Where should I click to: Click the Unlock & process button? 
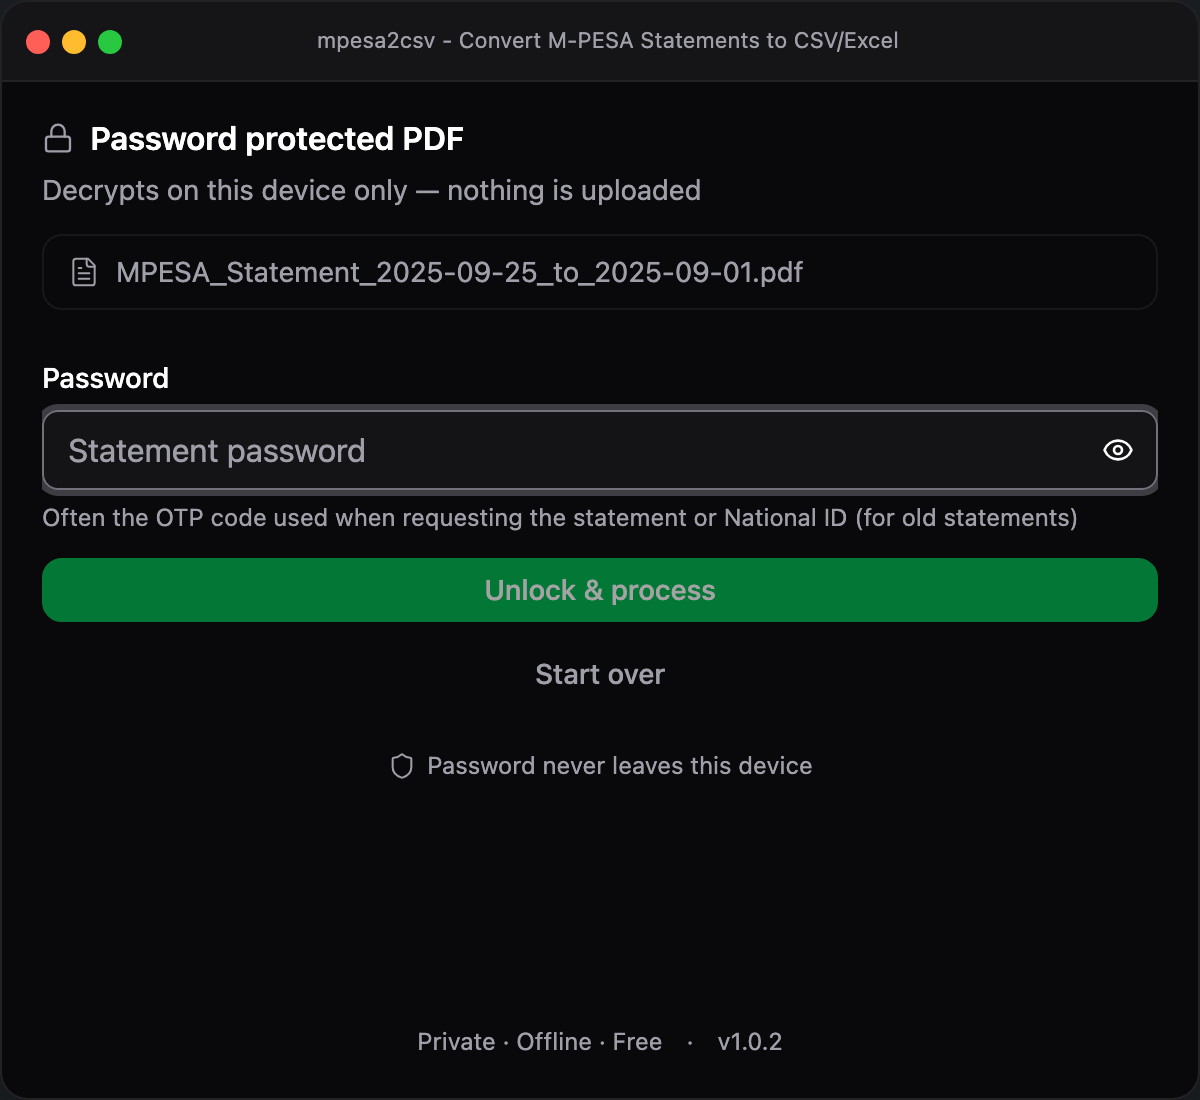[600, 590]
